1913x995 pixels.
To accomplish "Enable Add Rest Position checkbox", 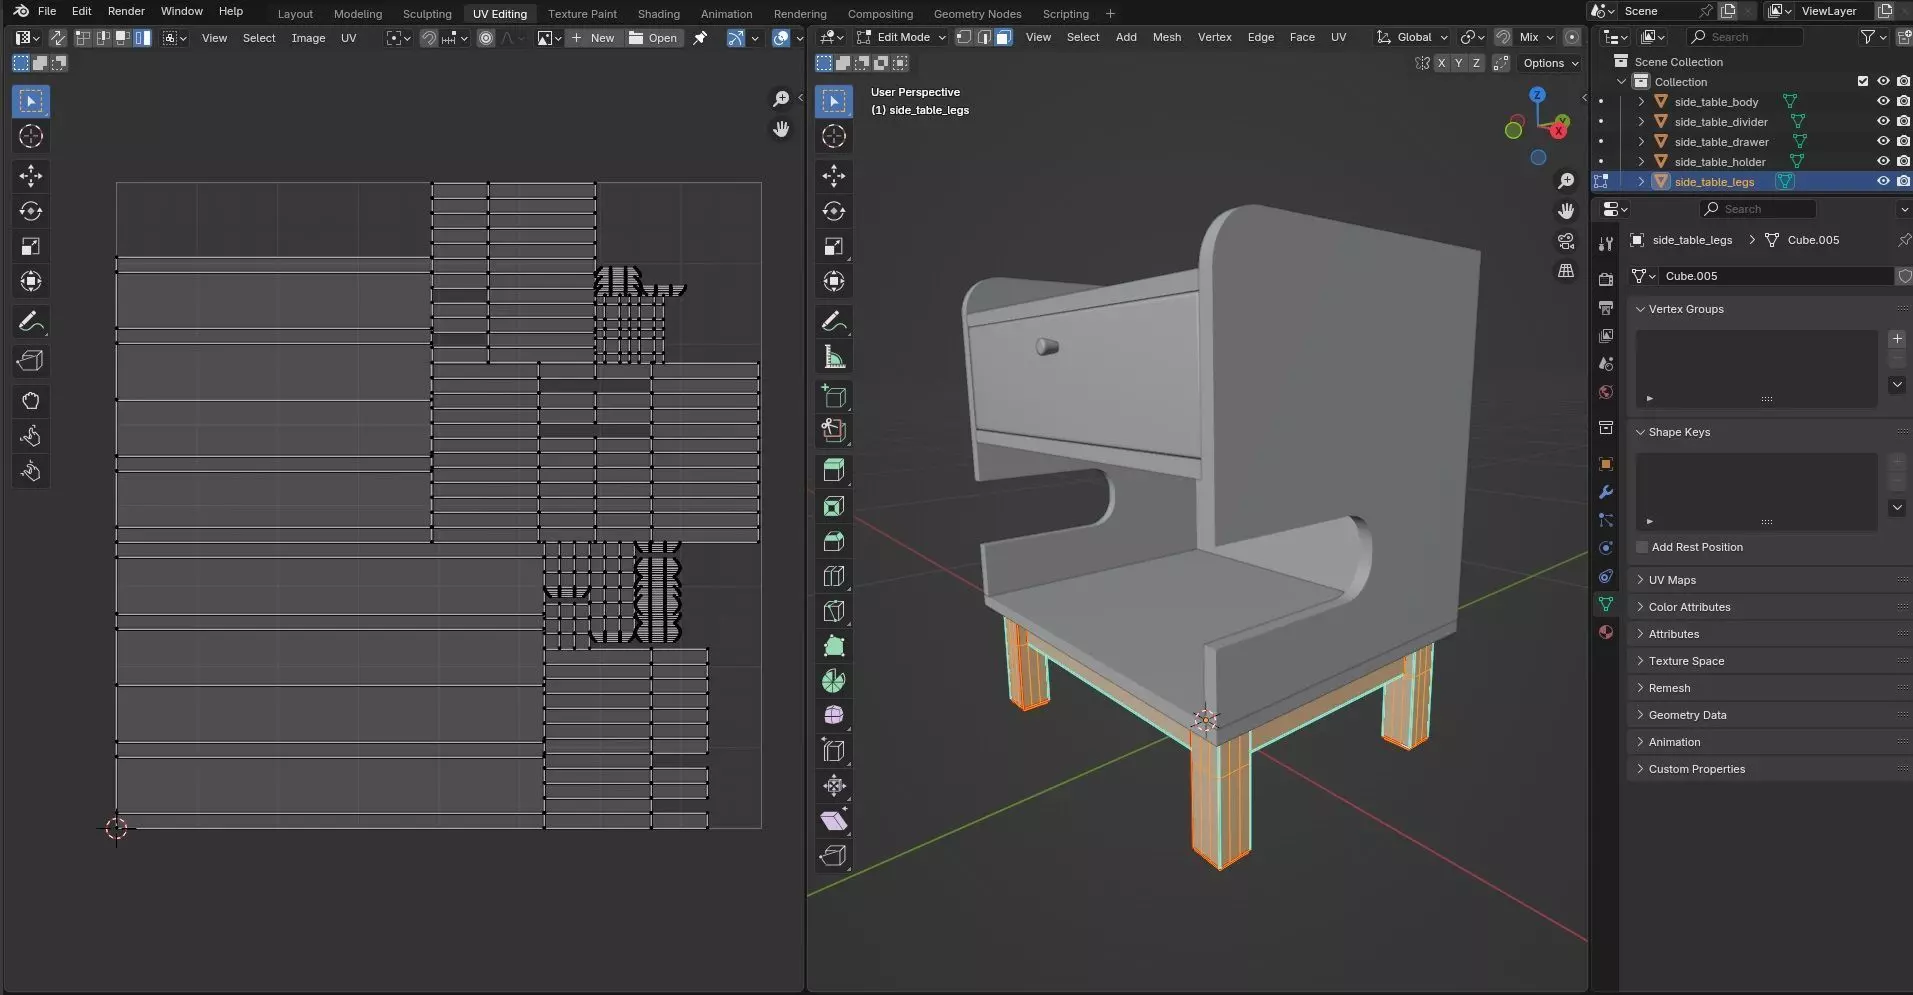I will coord(1642,547).
